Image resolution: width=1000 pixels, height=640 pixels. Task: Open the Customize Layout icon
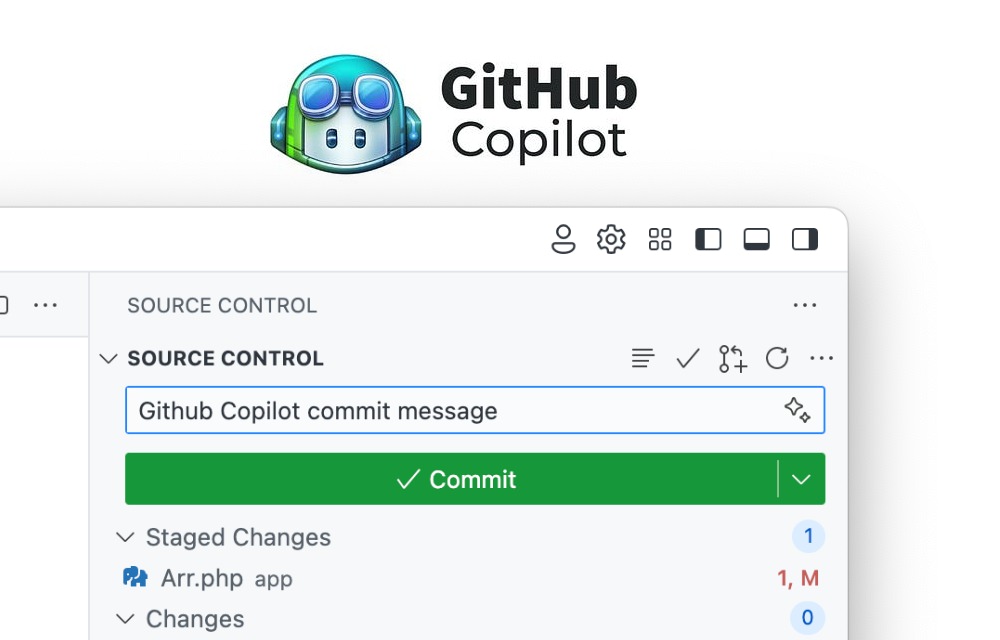(x=659, y=239)
